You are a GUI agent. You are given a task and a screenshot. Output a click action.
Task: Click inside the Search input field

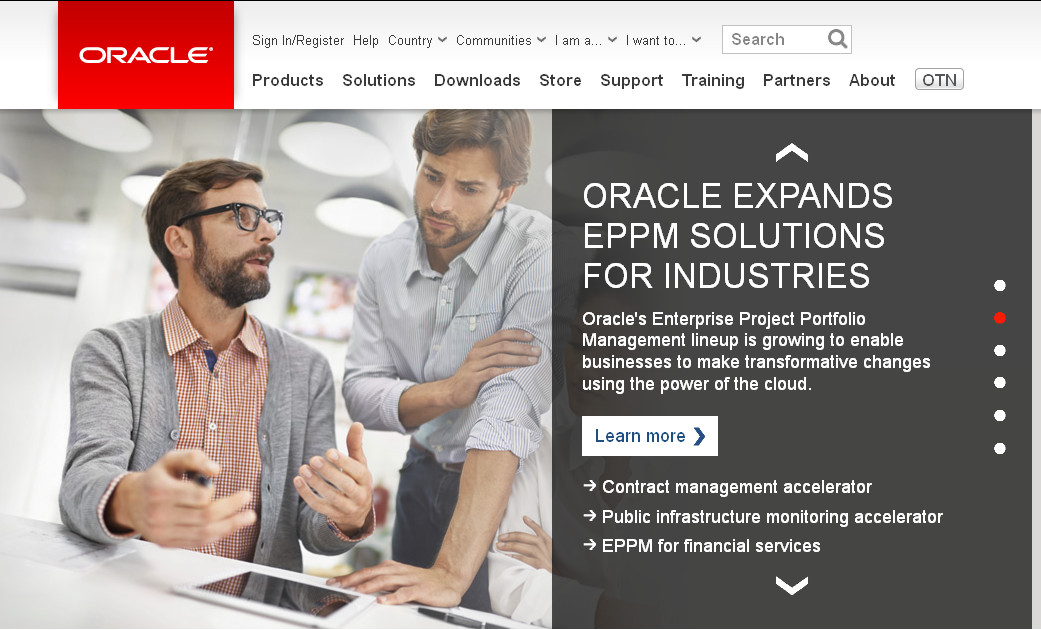(774, 39)
